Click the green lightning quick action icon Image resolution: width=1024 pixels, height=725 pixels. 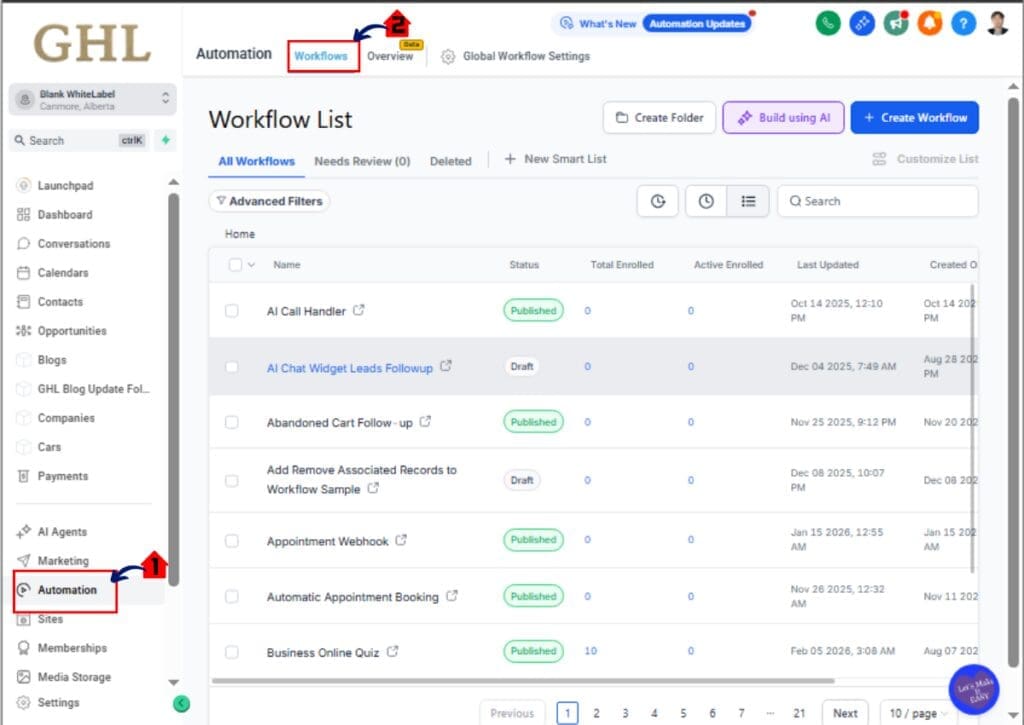coord(166,140)
